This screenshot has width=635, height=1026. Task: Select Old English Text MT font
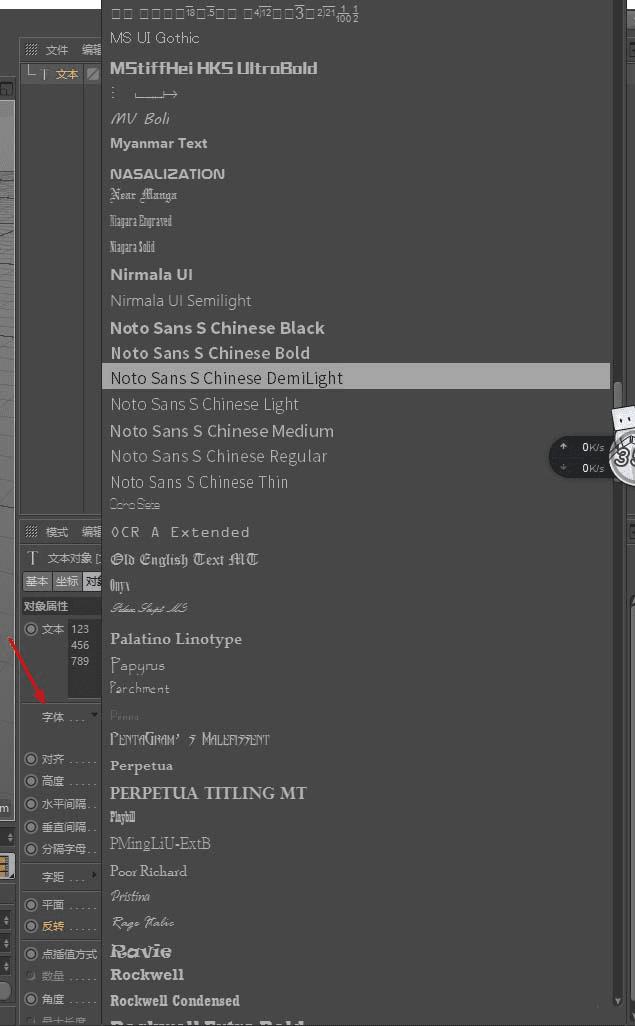[184, 559]
